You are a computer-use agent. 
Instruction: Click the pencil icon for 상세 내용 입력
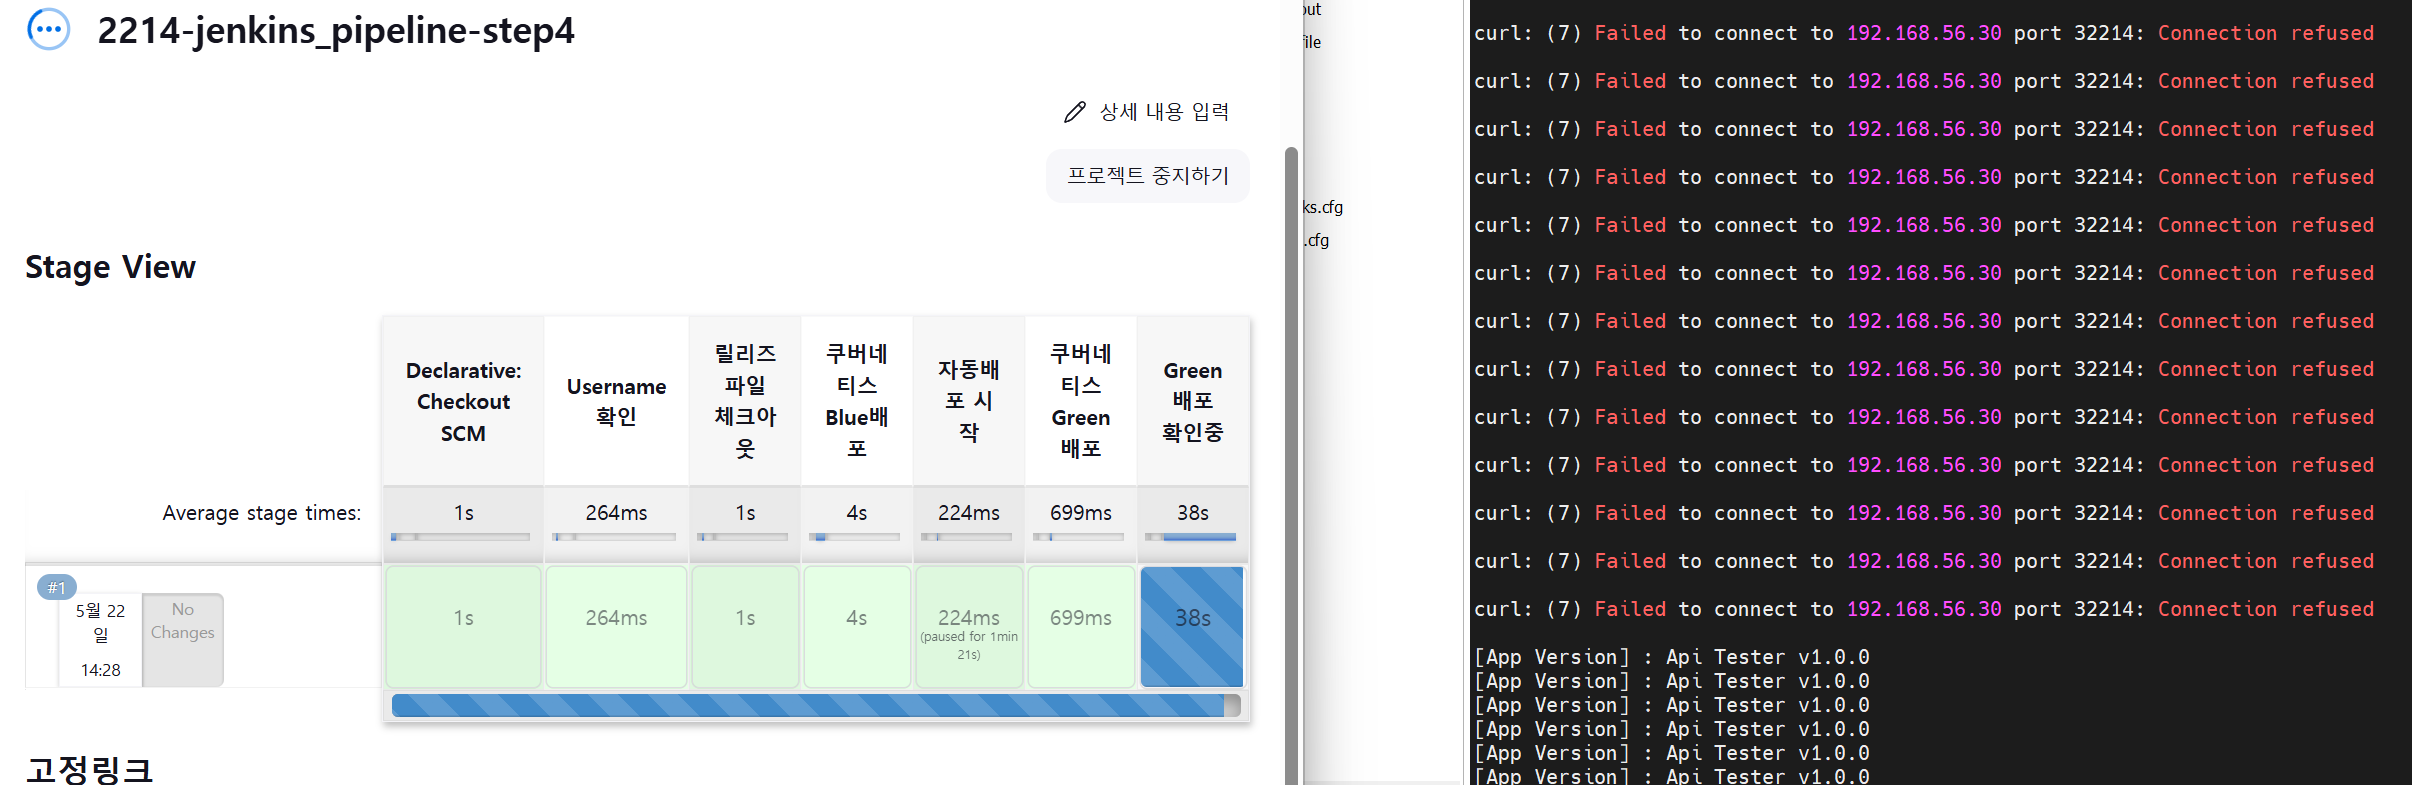point(1074,112)
